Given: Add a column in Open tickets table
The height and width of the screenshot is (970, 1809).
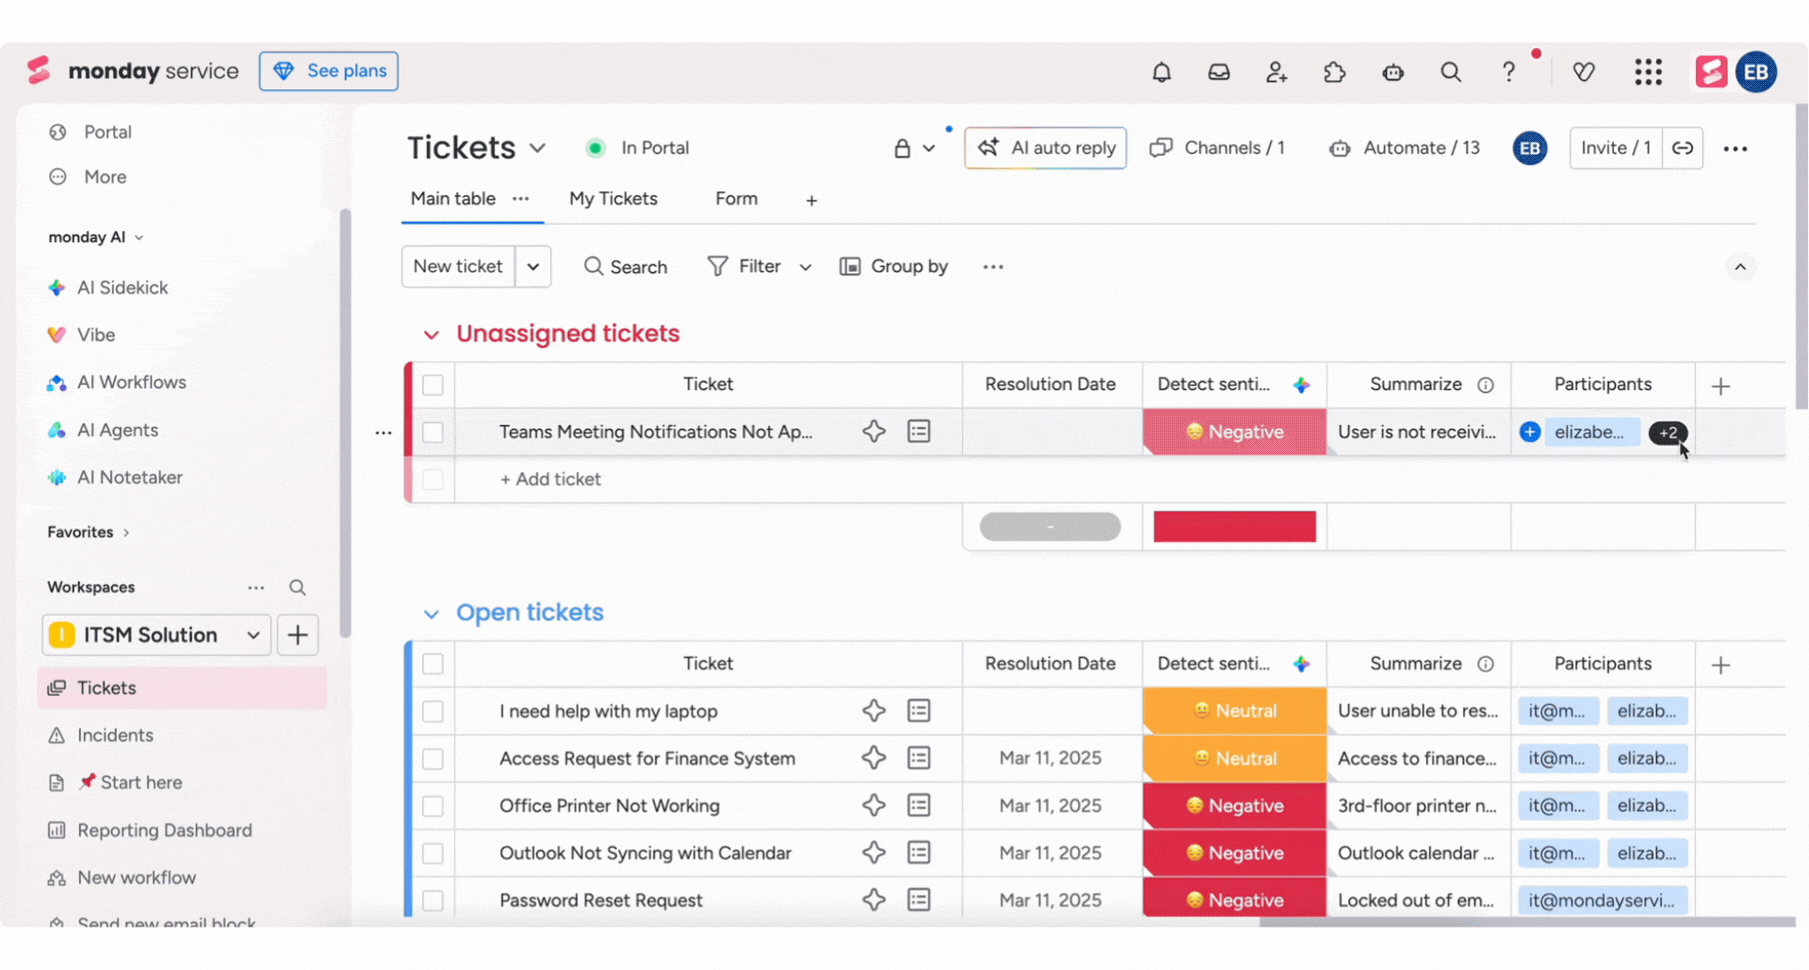Looking at the screenshot, I should coord(1720,664).
